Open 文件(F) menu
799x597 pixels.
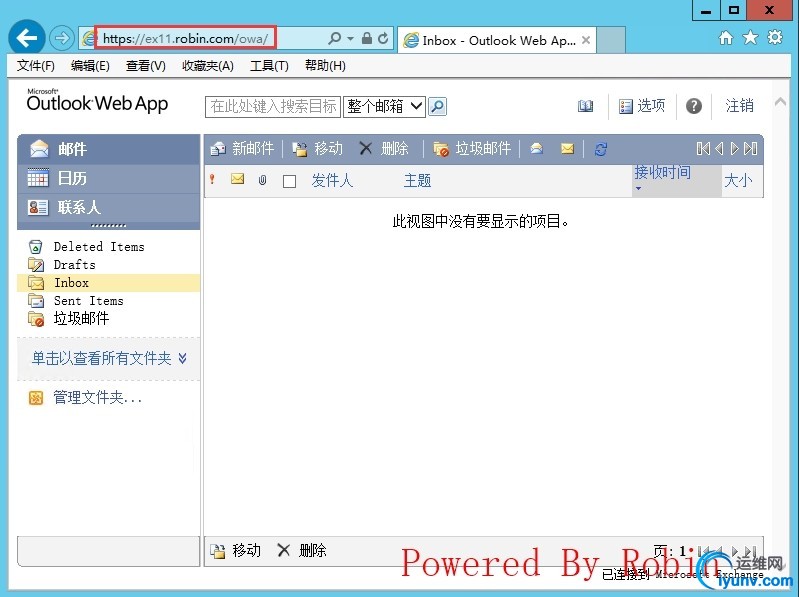36,66
